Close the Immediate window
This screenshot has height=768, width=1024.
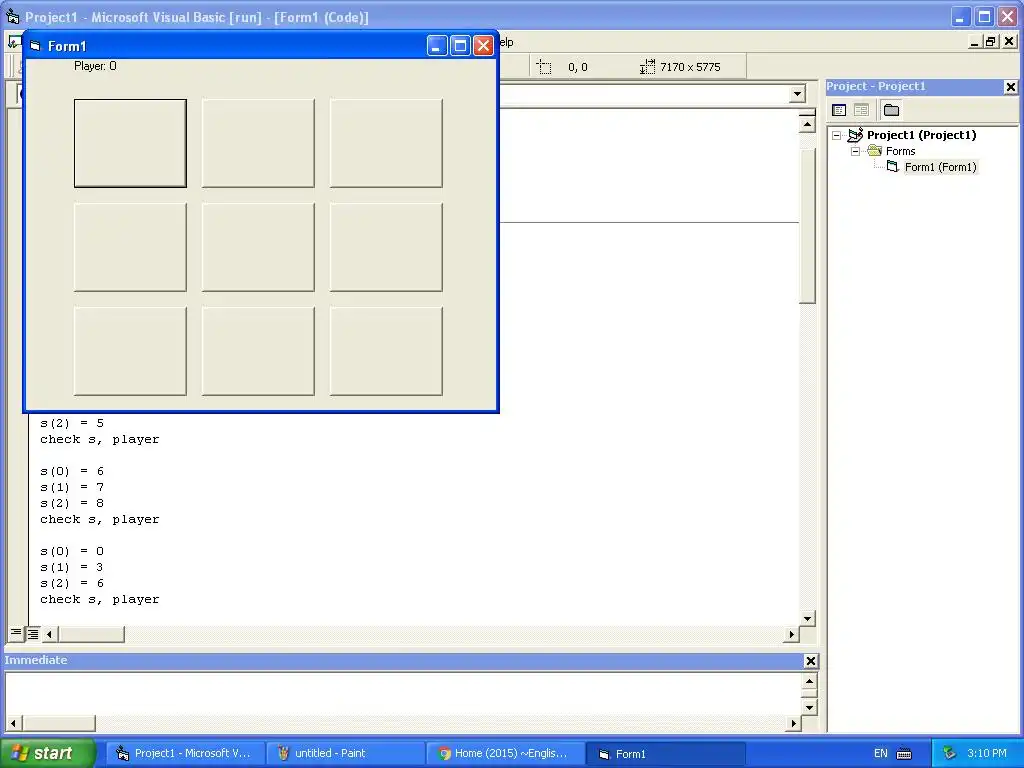point(810,661)
